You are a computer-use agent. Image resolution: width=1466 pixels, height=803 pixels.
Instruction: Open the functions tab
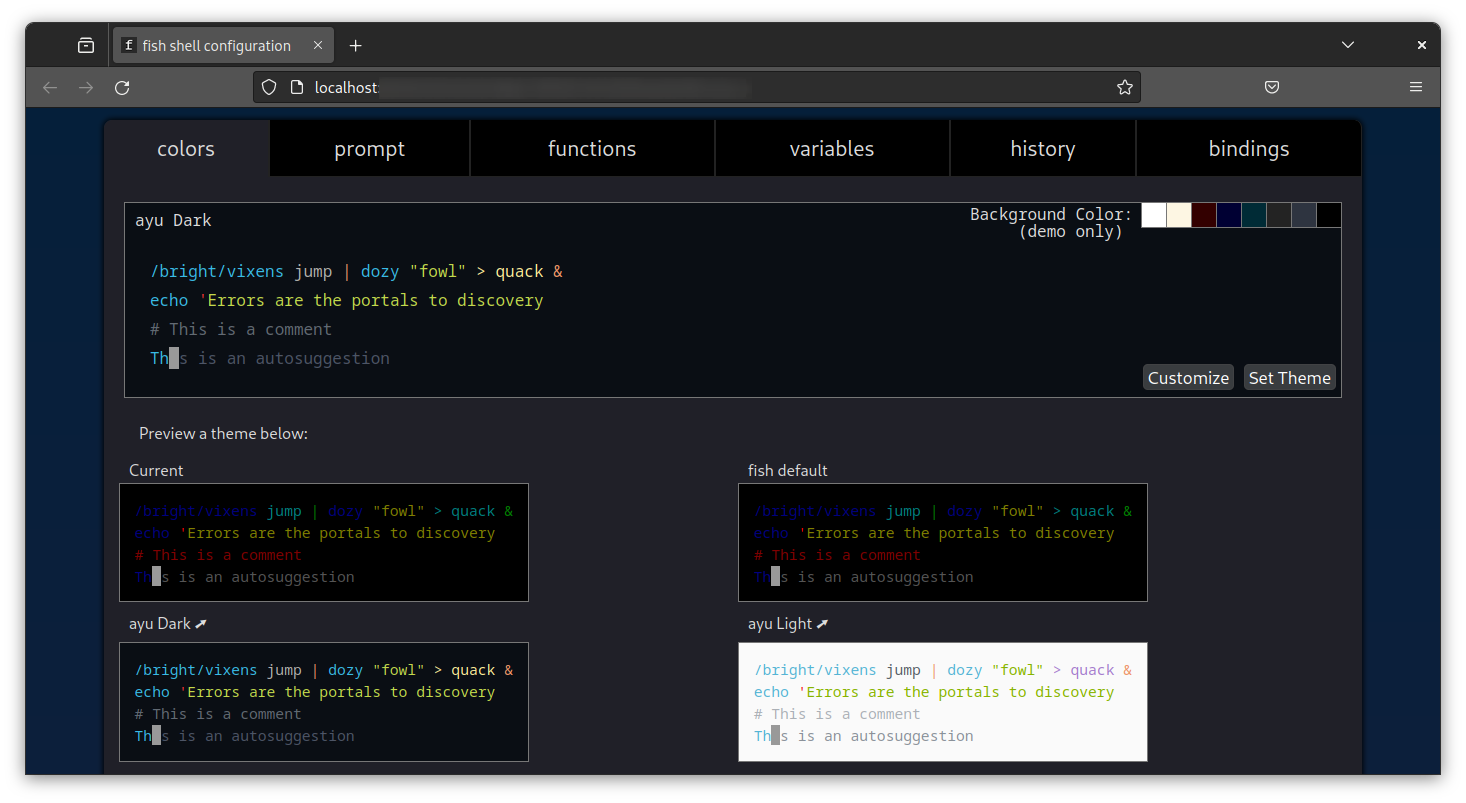tap(592, 148)
